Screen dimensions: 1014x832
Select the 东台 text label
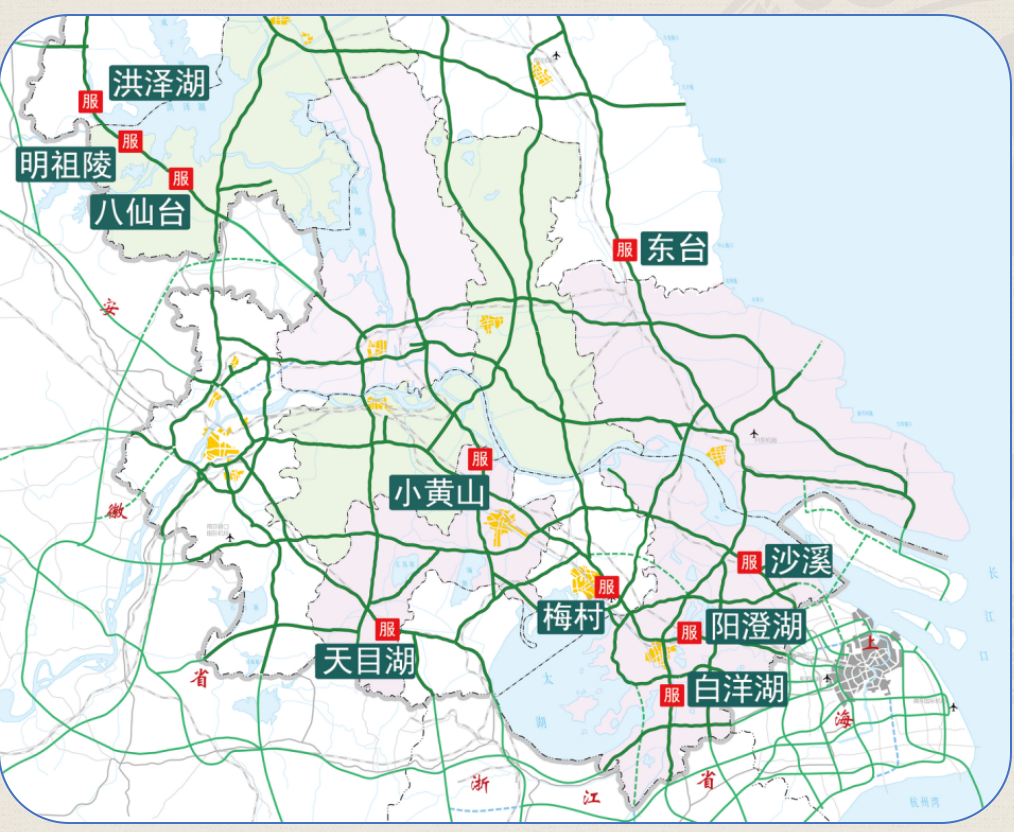click(x=676, y=248)
